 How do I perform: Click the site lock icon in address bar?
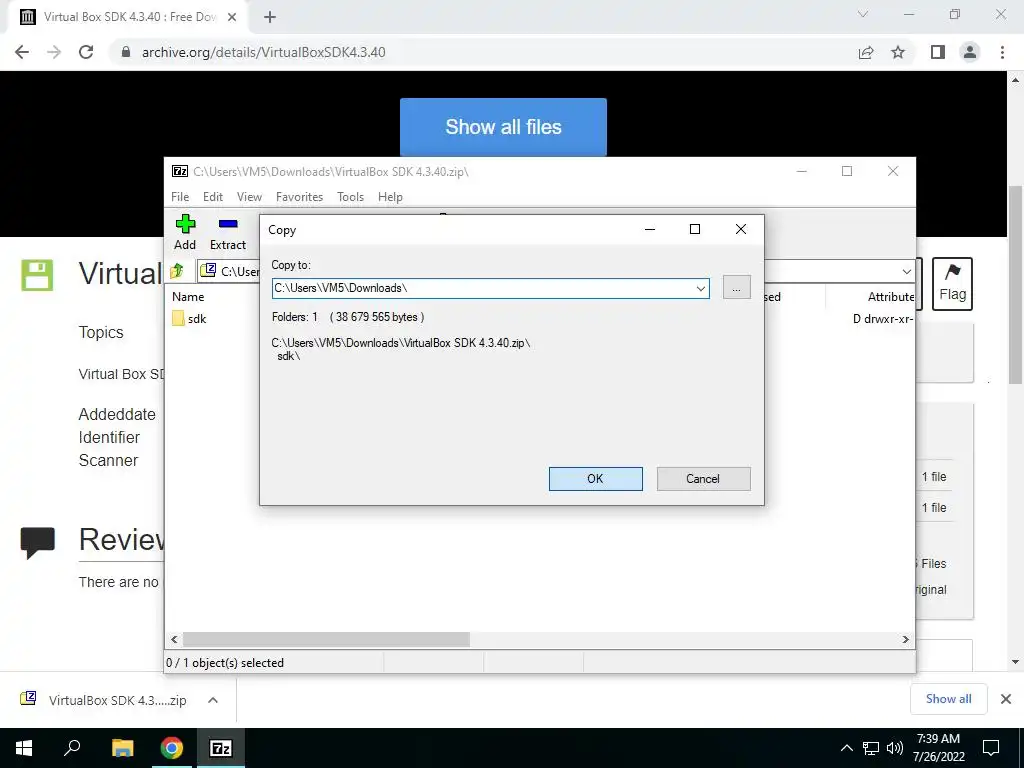(x=126, y=52)
